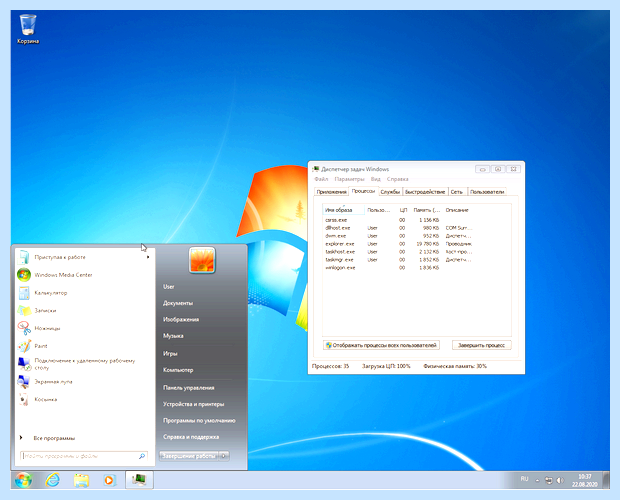The width and height of the screenshot is (620, 500).
Task: Open Options menu in Task Manager
Action: [349, 179]
